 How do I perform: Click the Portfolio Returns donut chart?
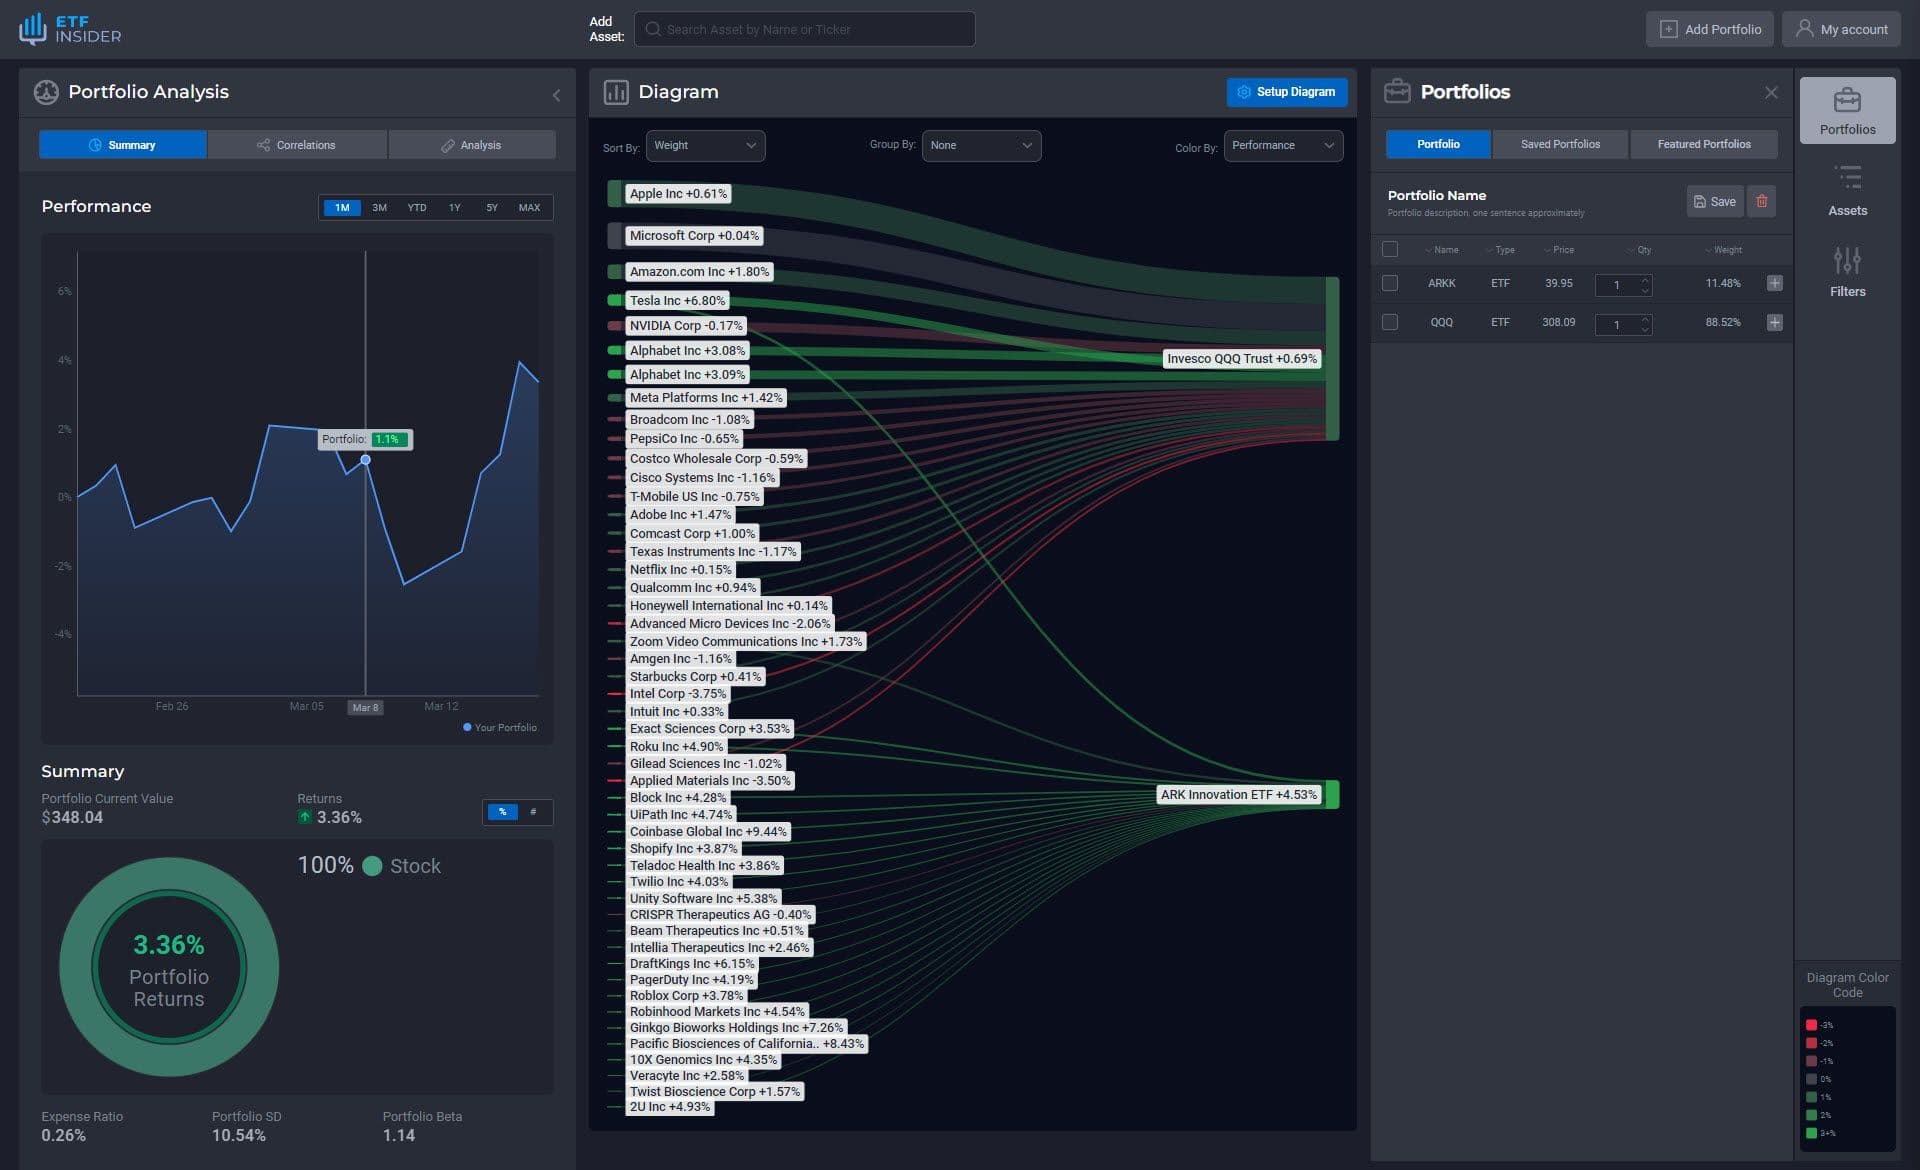(x=169, y=967)
